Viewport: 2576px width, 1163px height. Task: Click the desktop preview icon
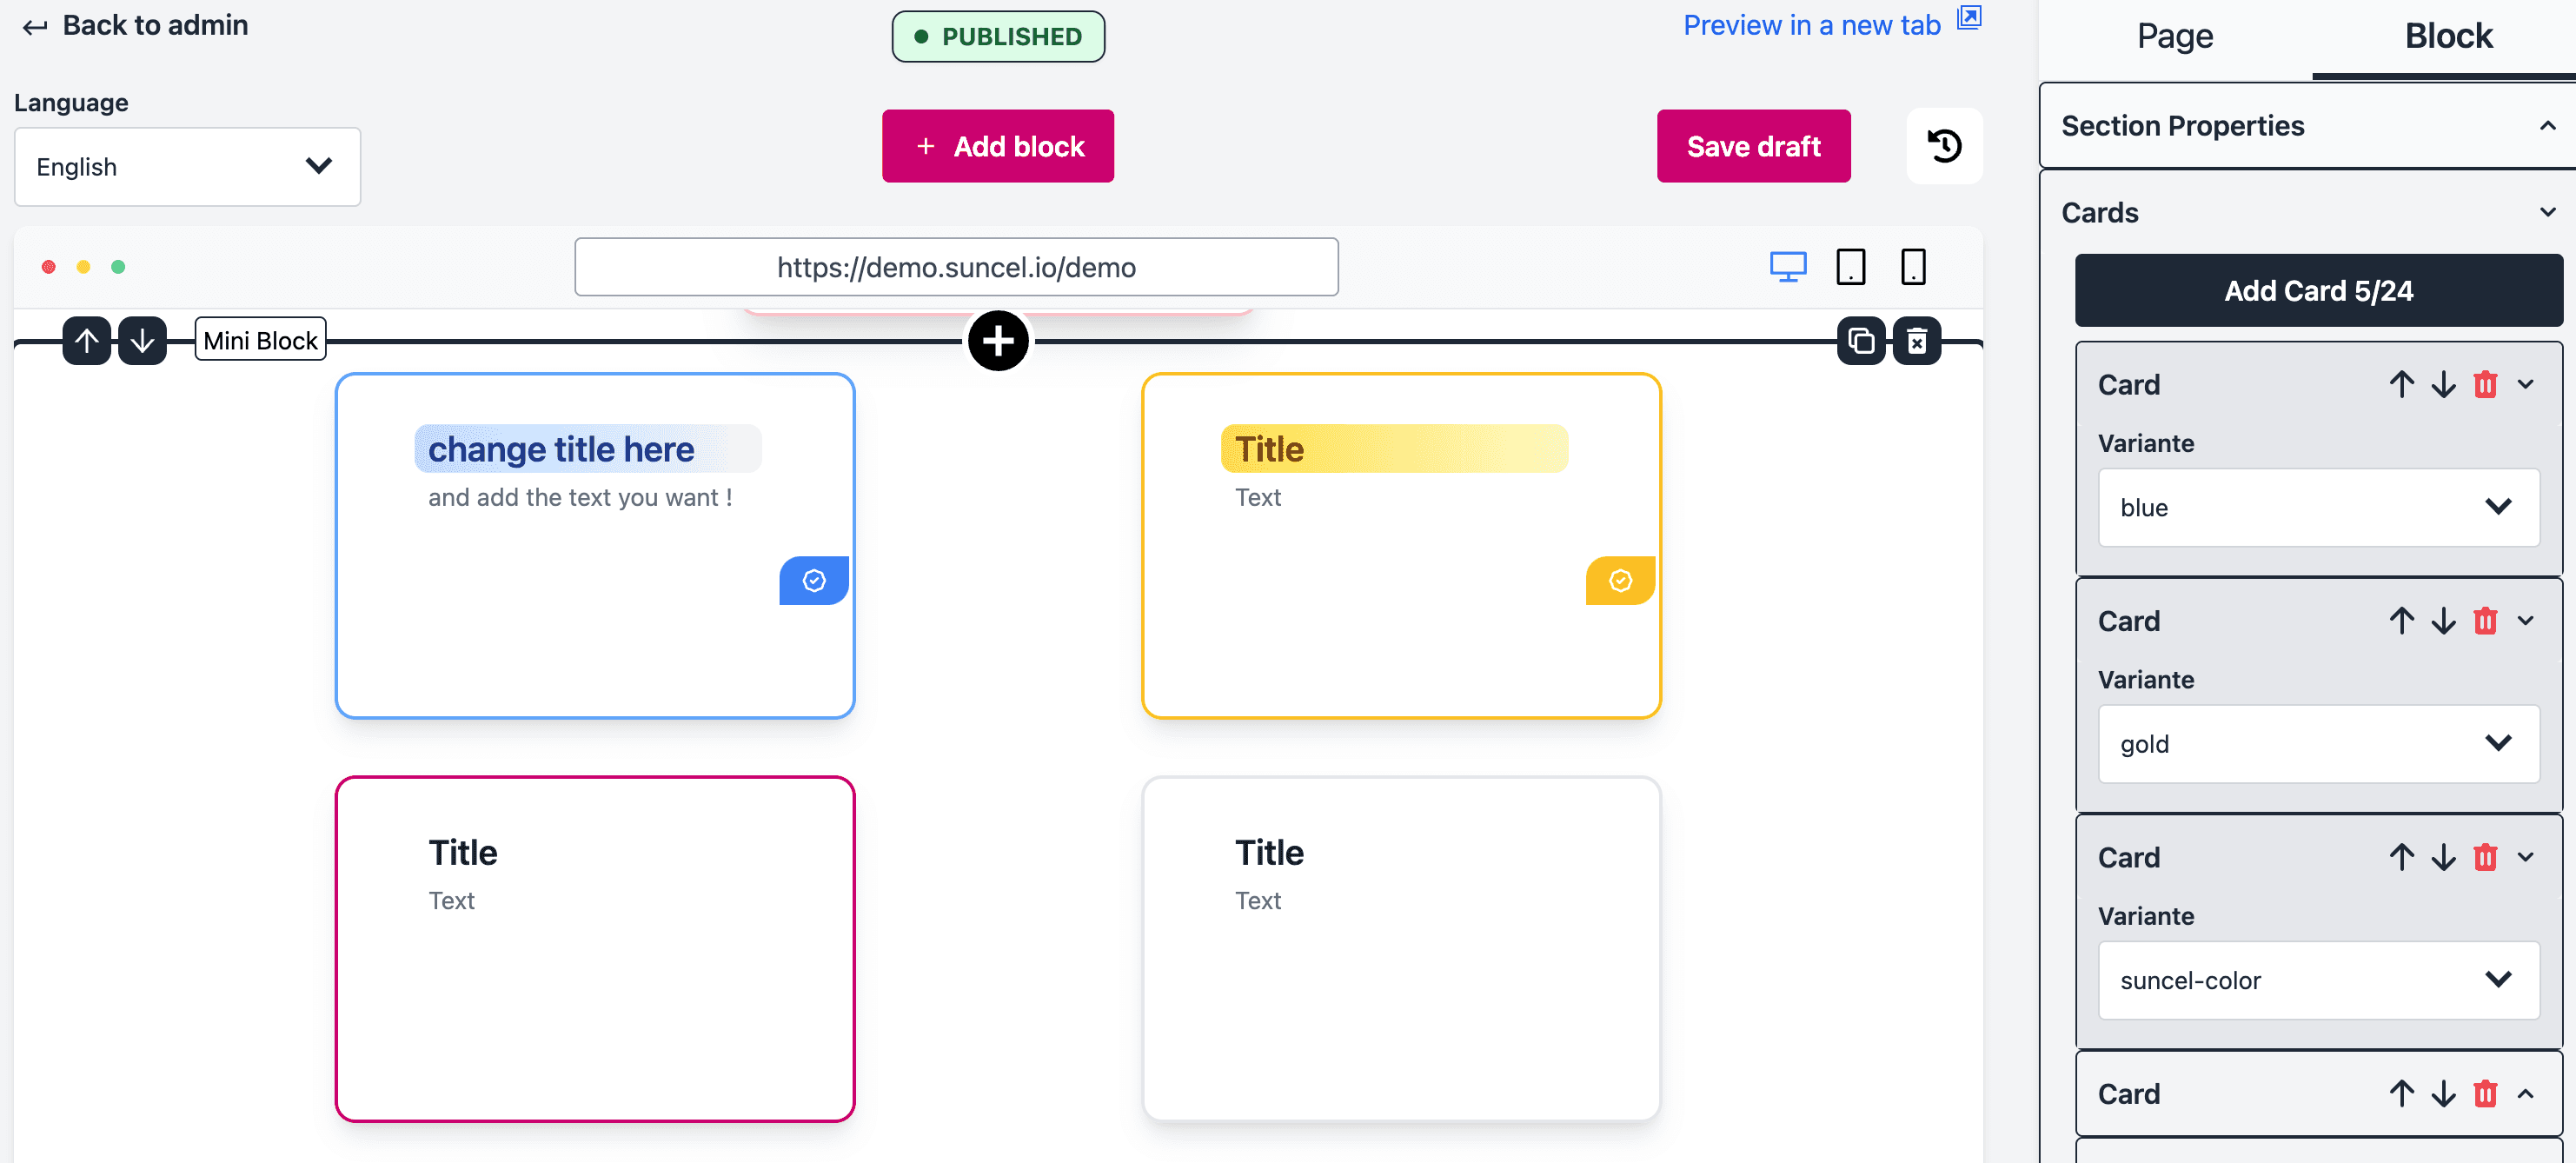pyautogui.click(x=1789, y=268)
